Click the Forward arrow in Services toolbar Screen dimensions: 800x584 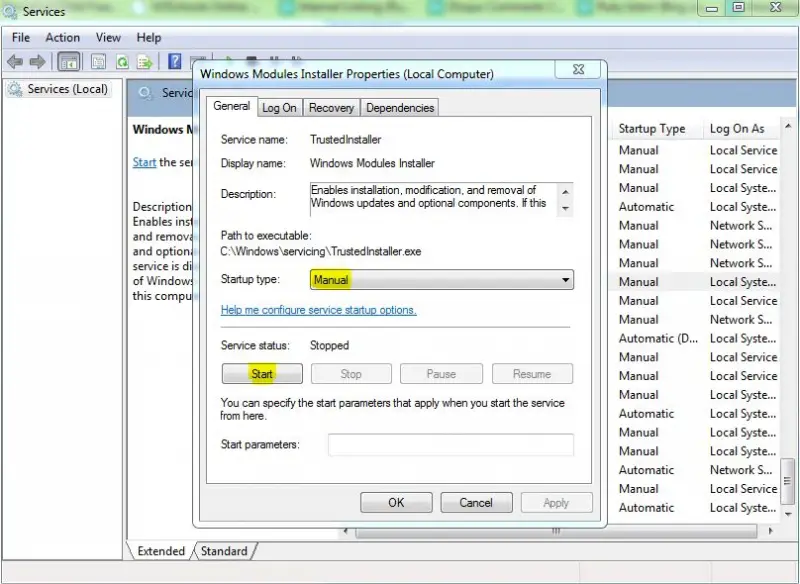pyautogui.click(x=37, y=62)
